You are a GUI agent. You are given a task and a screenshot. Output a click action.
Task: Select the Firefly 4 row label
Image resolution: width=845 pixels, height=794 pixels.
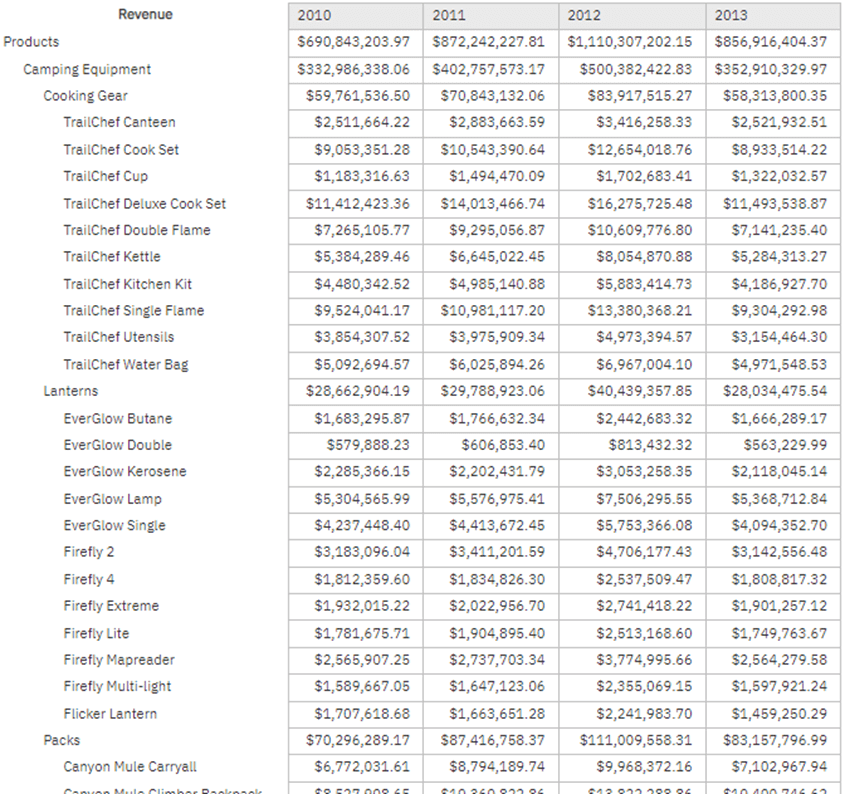(x=89, y=579)
